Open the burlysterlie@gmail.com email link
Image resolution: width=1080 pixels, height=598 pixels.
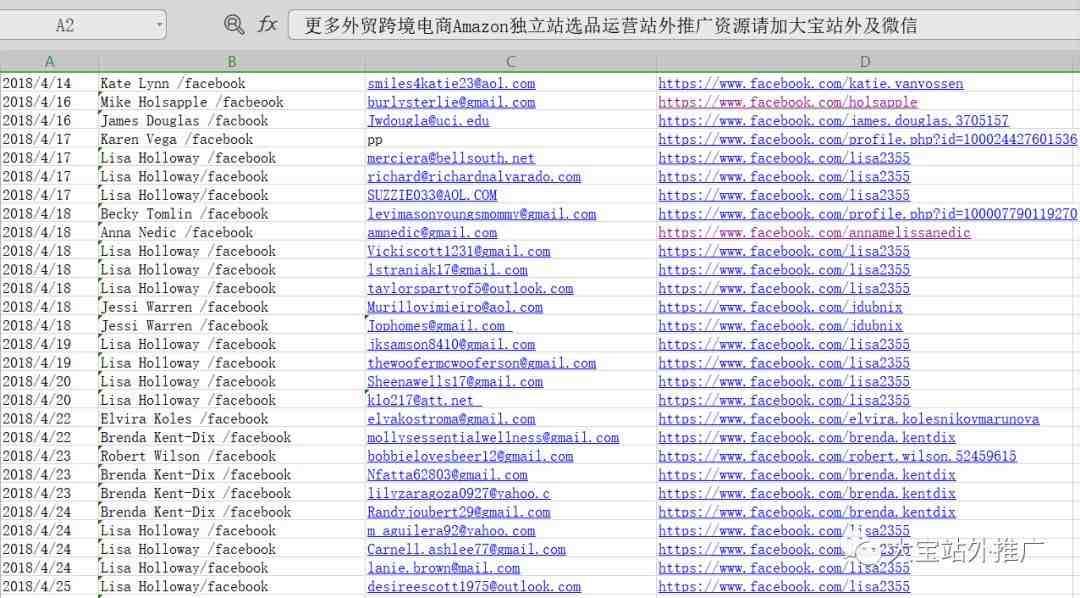click(451, 102)
